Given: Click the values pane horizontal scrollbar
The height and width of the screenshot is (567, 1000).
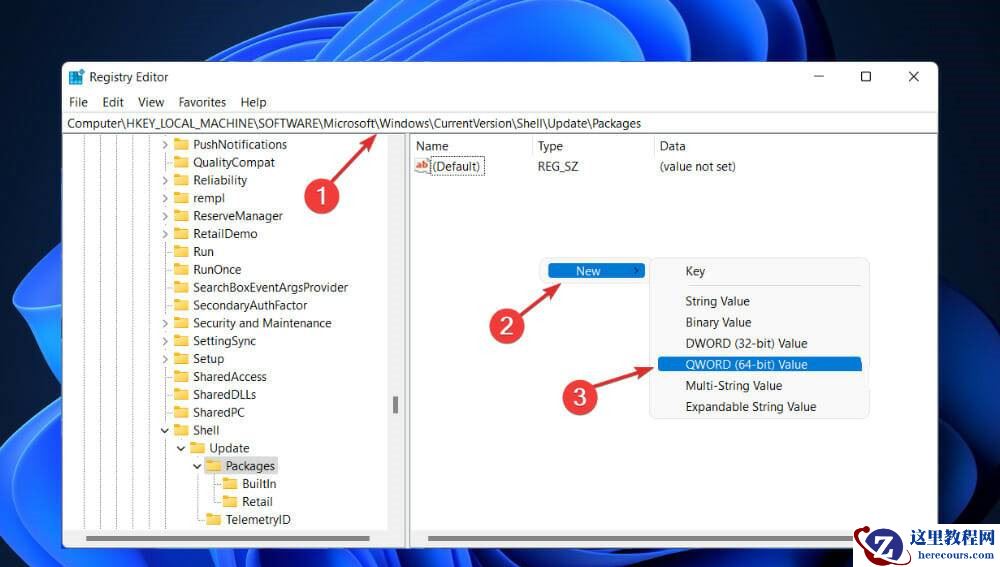Looking at the screenshot, I should (640, 538).
